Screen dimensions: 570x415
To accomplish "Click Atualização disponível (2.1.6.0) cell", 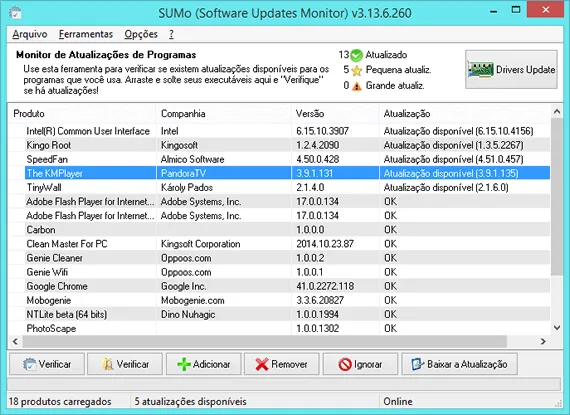I will click(465, 188).
